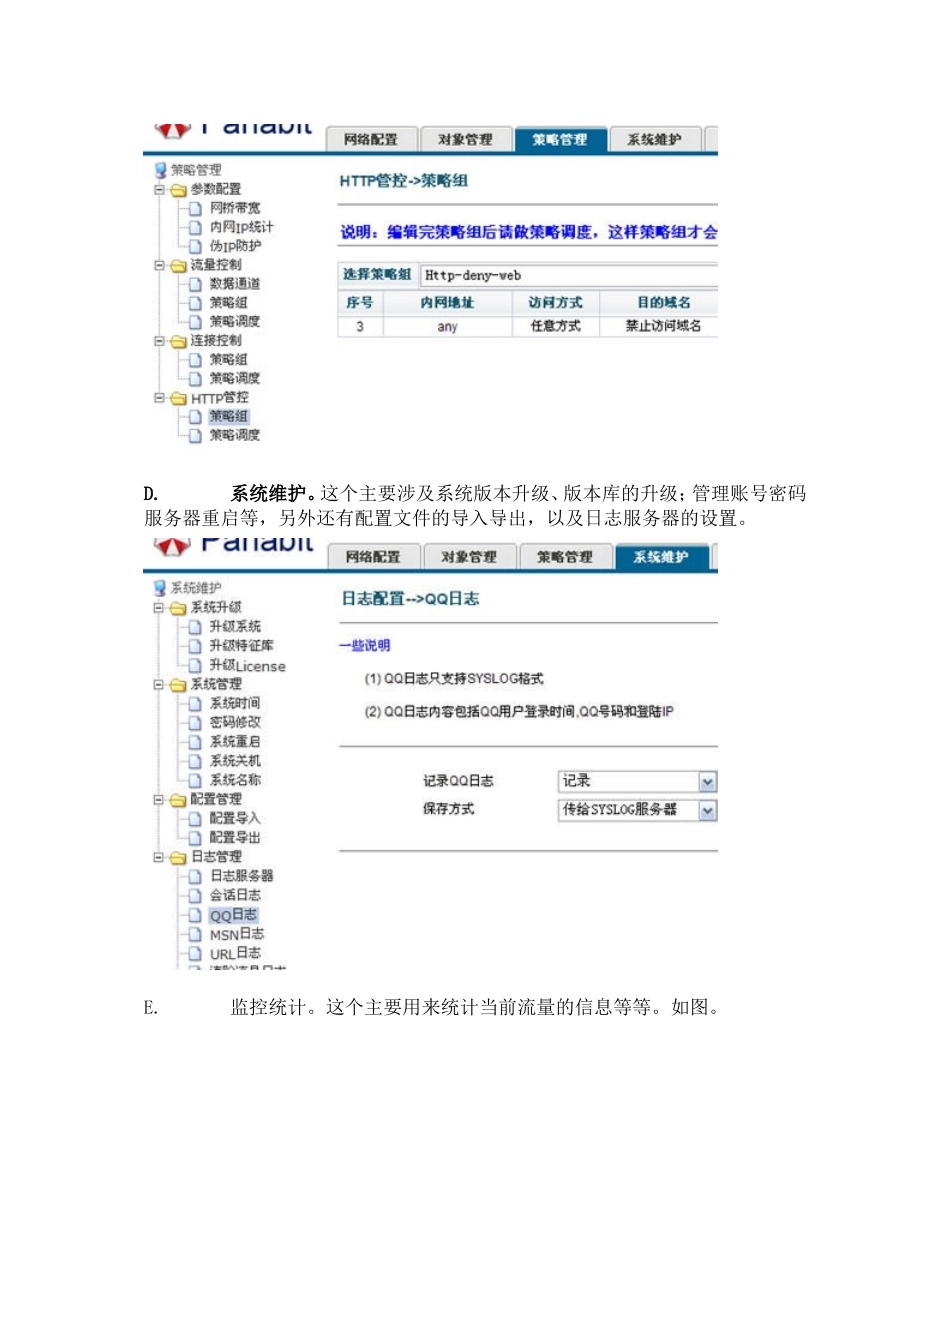Open 策略组 under 流量控制
The width and height of the screenshot is (950, 1344).
tap(228, 303)
